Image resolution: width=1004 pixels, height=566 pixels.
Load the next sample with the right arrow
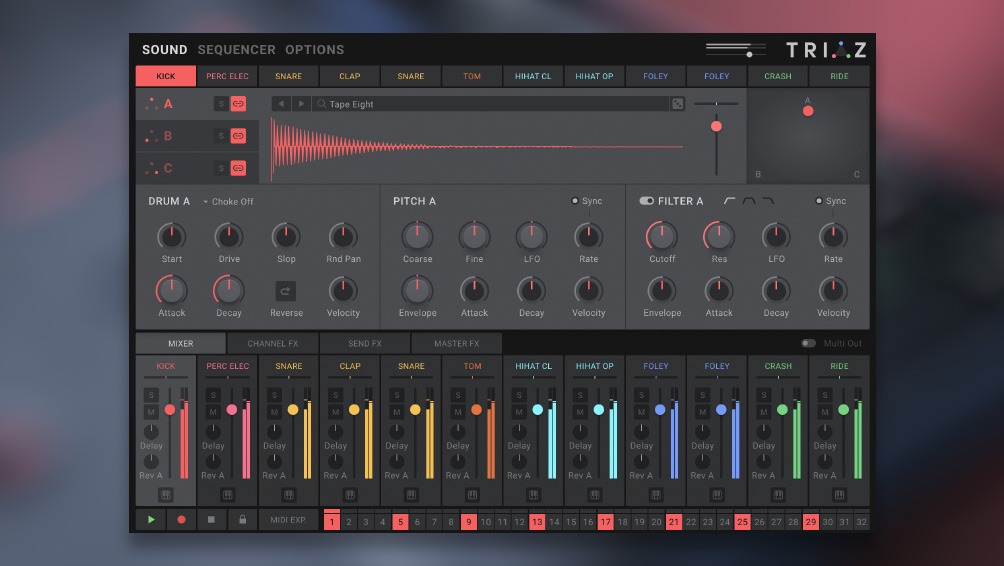pyautogui.click(x=301, y=104)
